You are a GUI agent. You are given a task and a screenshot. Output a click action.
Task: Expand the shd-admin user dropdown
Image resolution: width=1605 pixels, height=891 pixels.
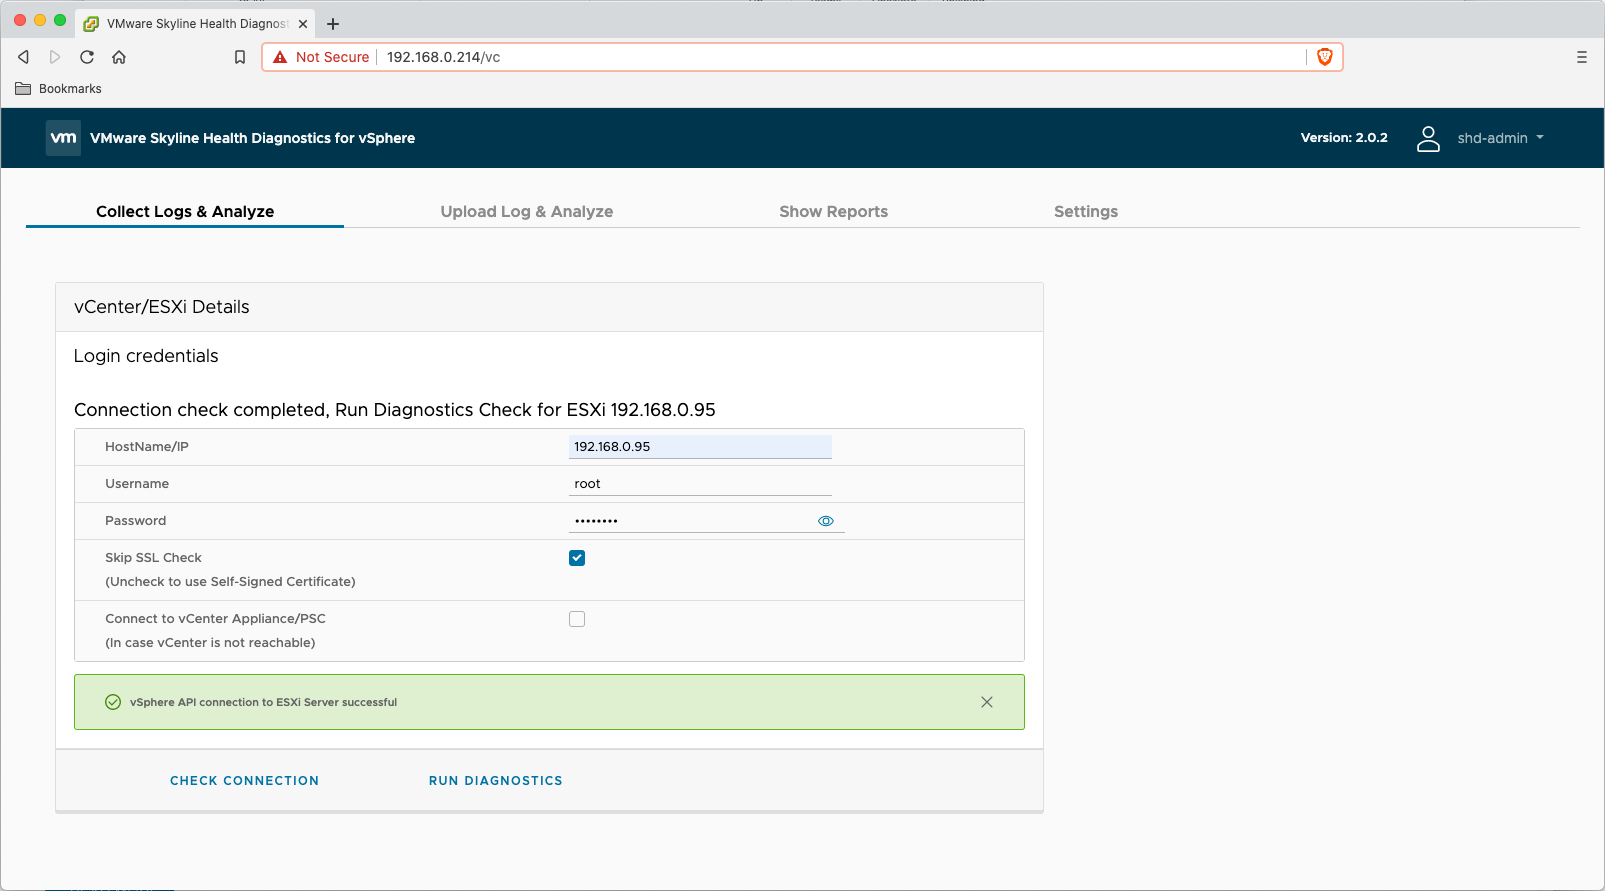(x=1501, y=138)
